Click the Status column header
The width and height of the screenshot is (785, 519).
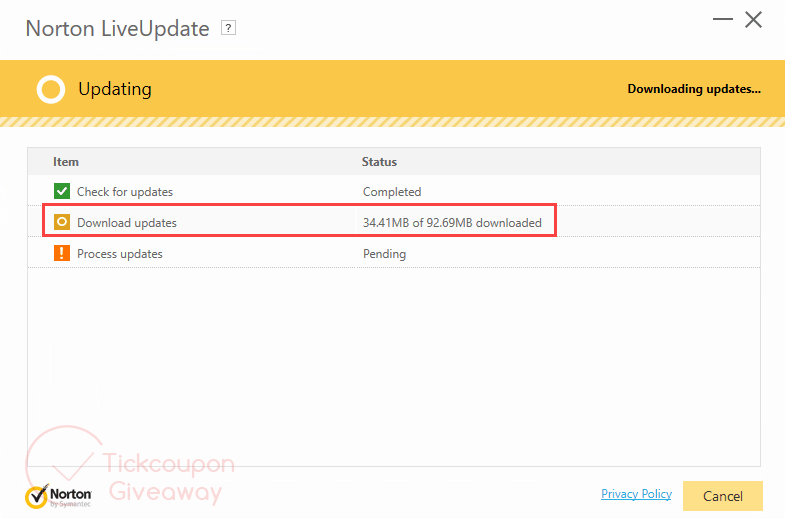tap(379, 162)
